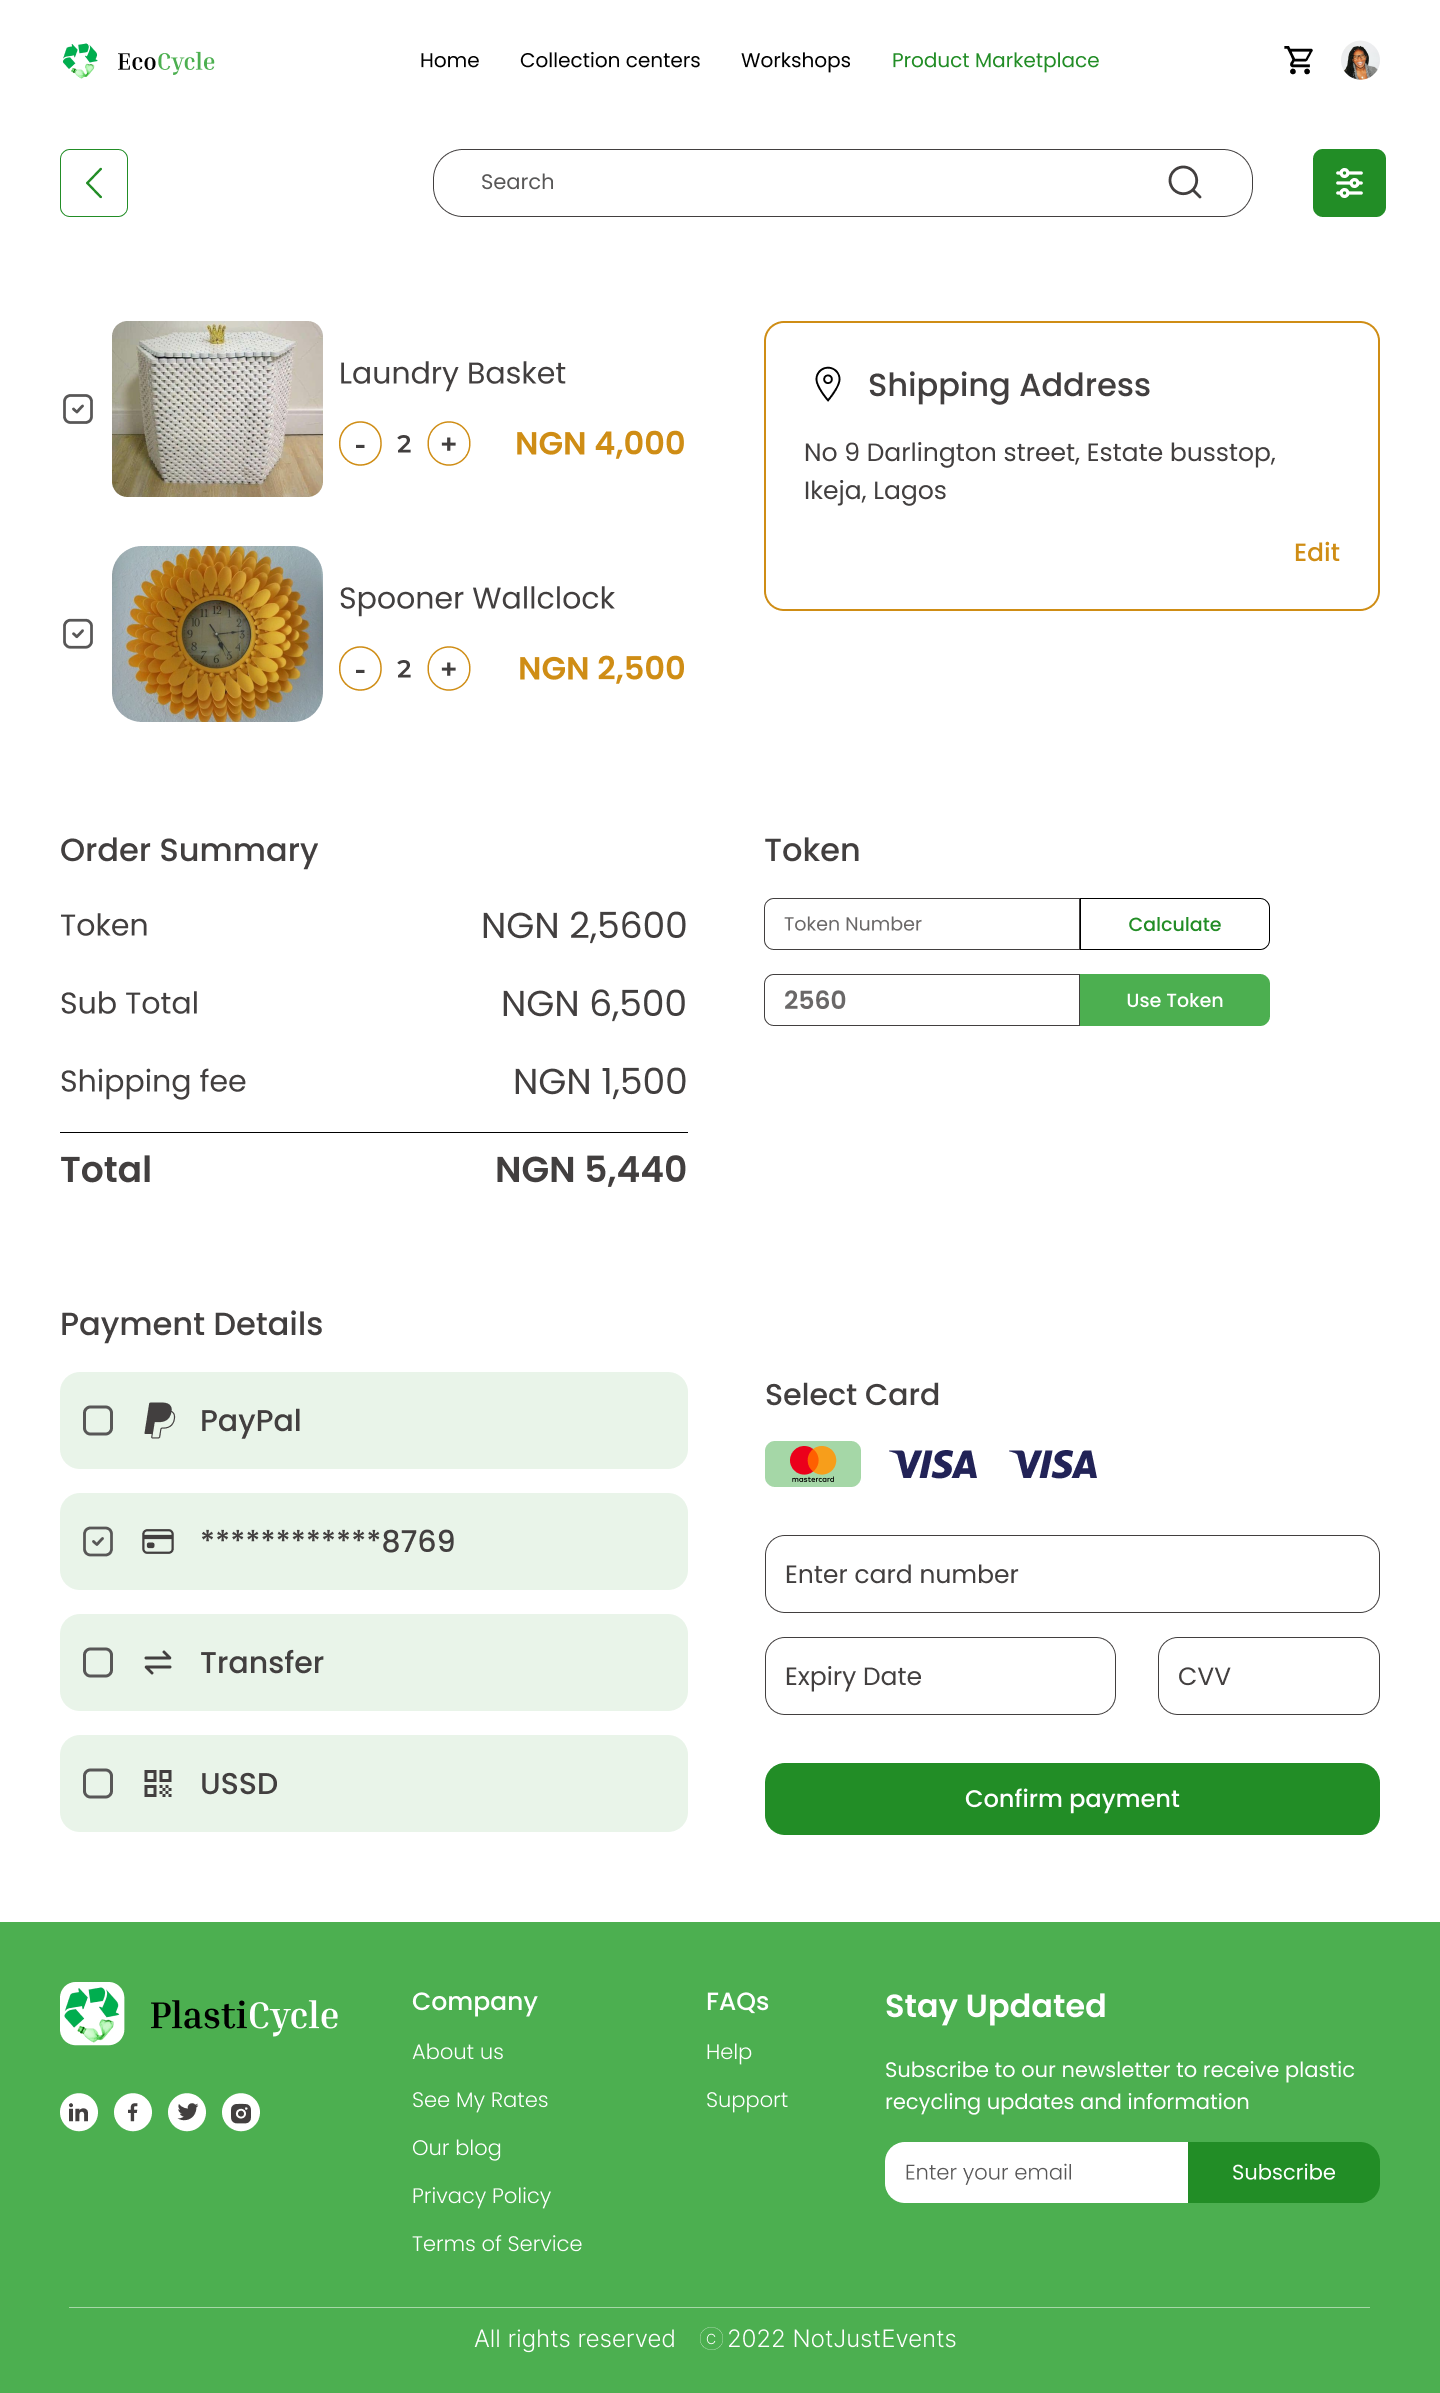Open the shopping cart icon
Screen dimensions: 1440x2393
[x=1299, y=61]
